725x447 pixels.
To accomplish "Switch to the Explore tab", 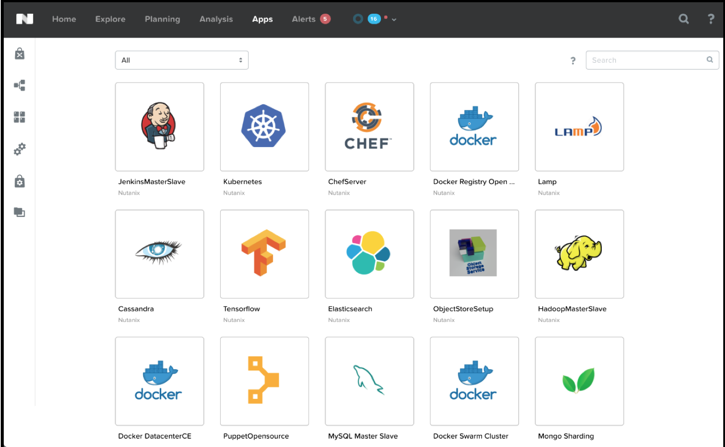I will 110,19.
